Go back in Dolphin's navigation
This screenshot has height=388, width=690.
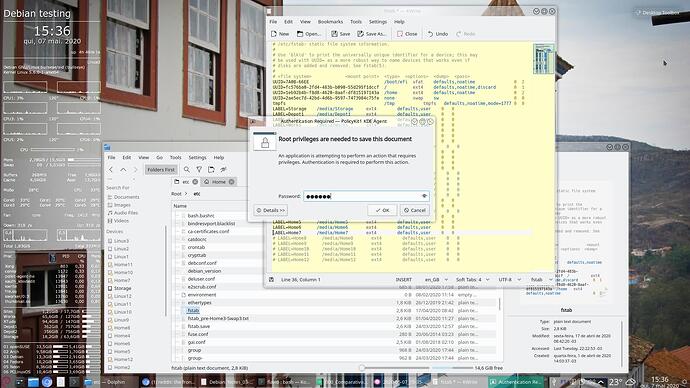[111, 169]
